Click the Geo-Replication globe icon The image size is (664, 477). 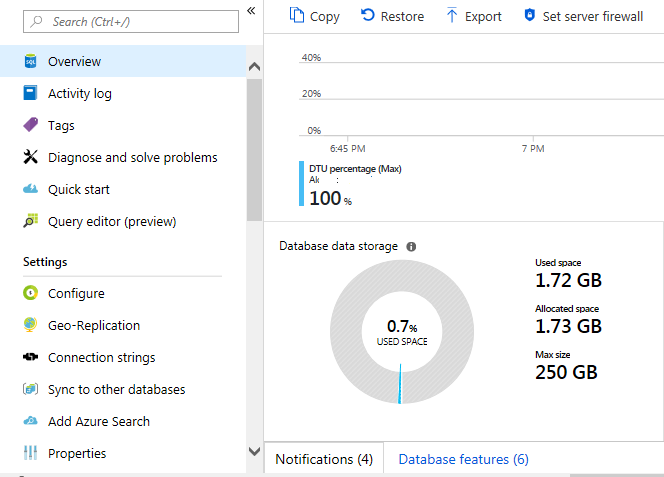click(30, 325)
